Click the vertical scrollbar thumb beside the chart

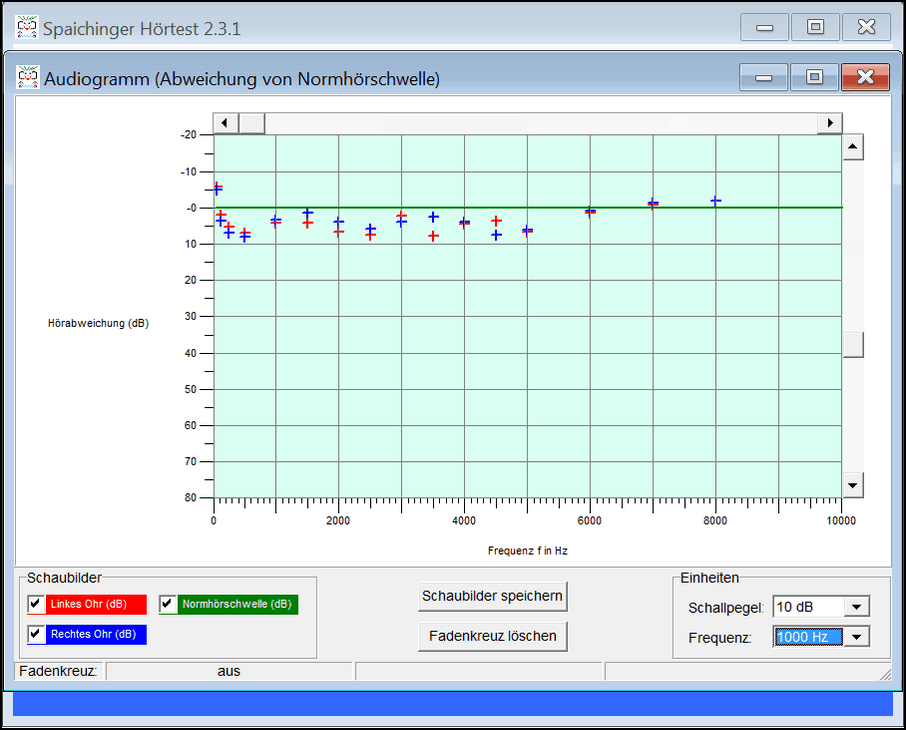point(852,345)
